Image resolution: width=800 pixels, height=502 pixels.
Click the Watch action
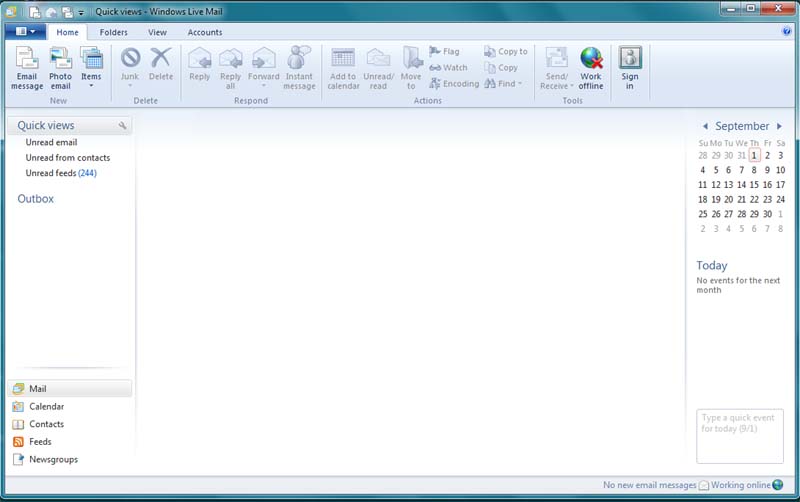coord(448,67)
